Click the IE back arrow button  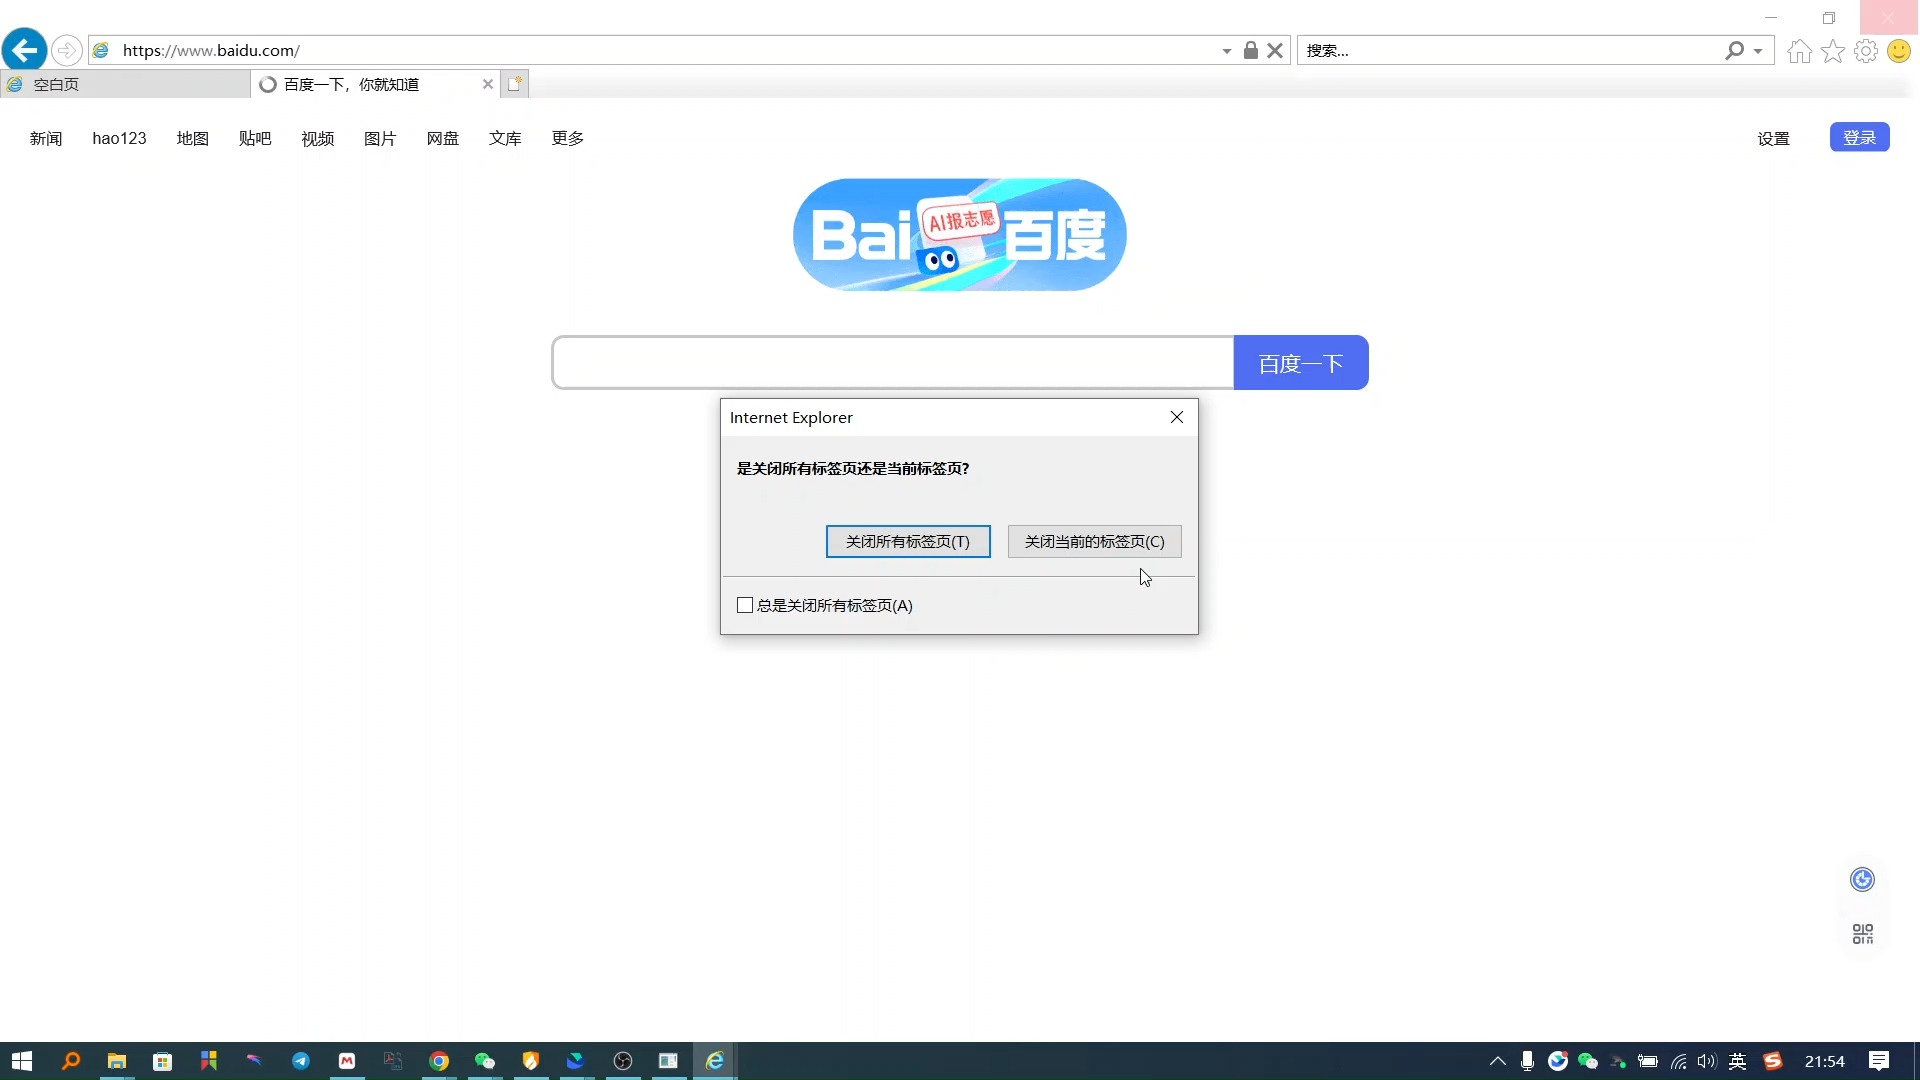click(x=25, y=50)
